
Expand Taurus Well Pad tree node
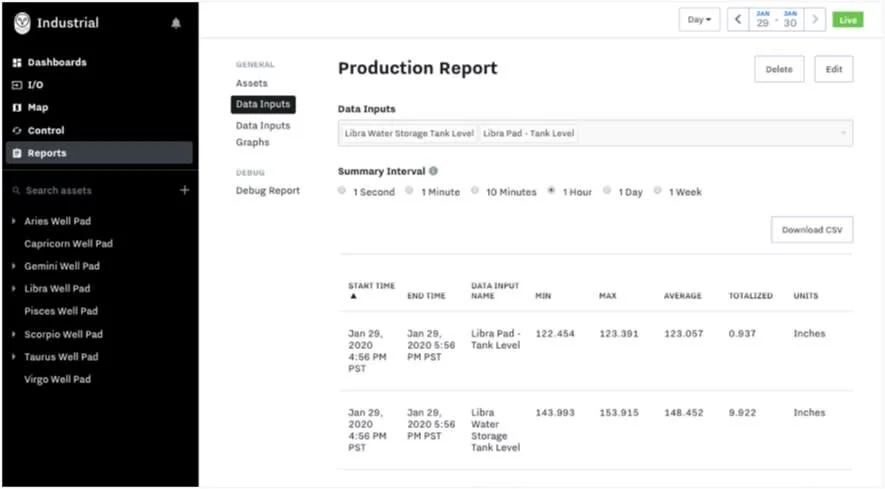[x=14, y=357]
